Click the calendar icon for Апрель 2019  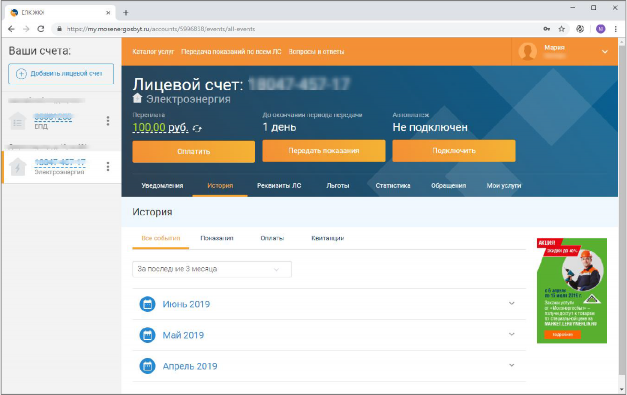[x=147, y=366]
